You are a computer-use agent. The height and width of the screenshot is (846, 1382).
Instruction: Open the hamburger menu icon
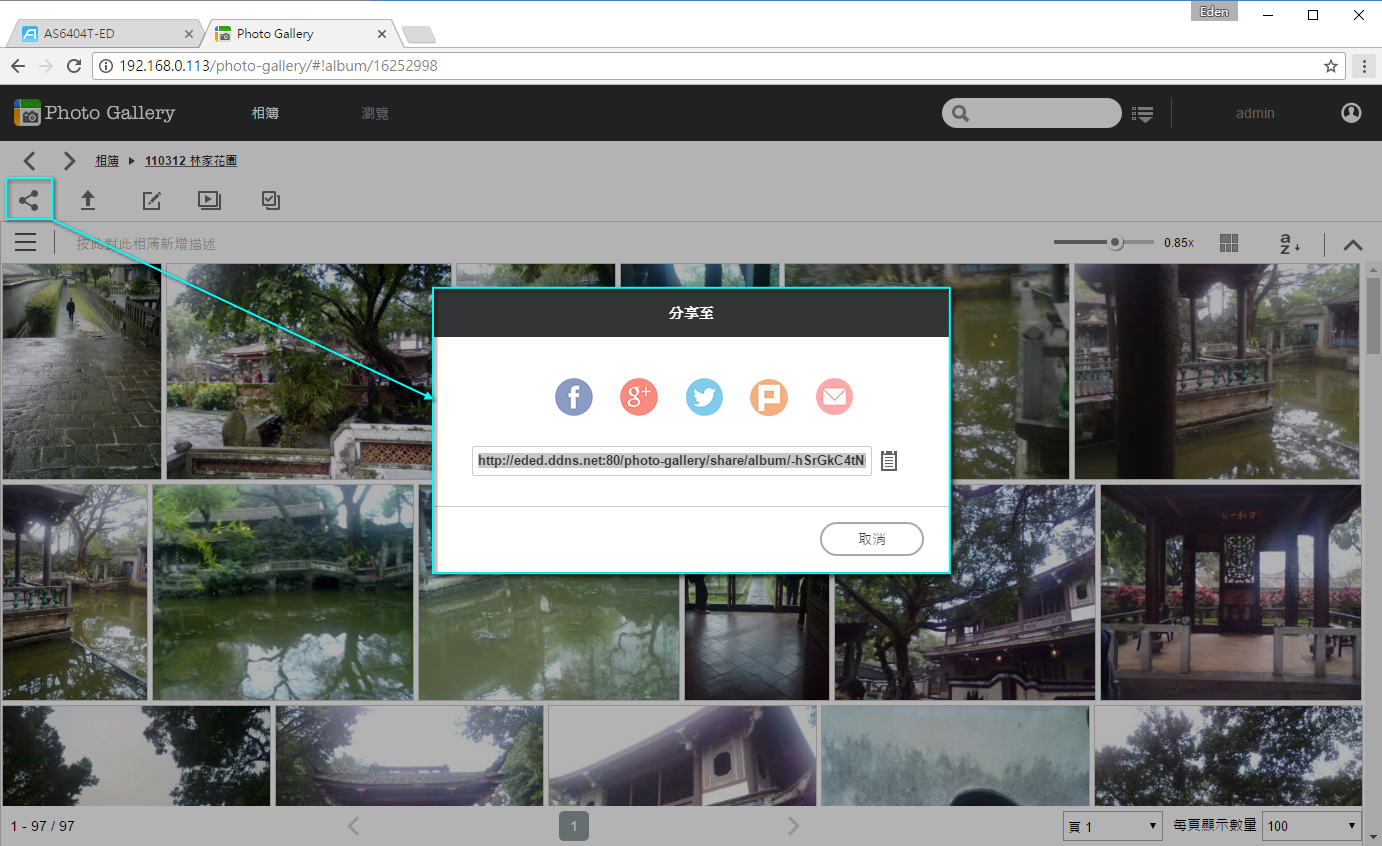tap(26, 242)
